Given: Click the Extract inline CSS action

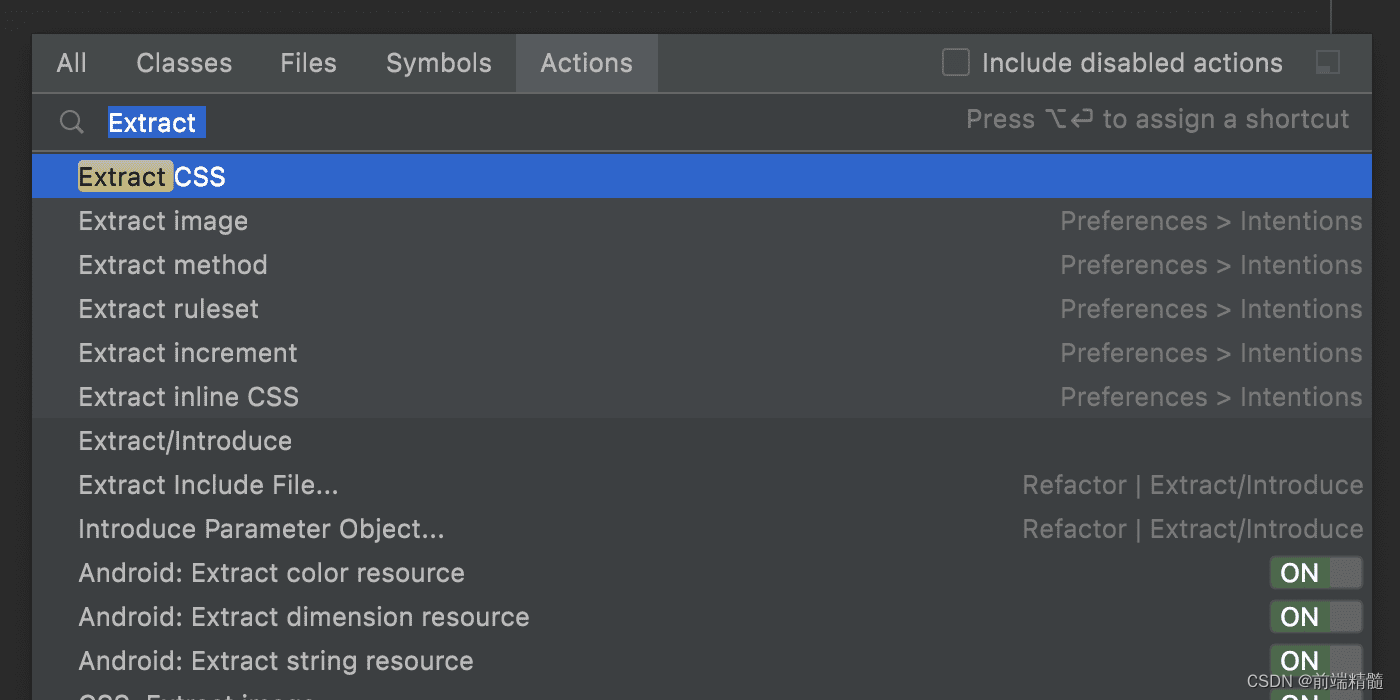Looking at the screenshot, I should tap(188, 396).
